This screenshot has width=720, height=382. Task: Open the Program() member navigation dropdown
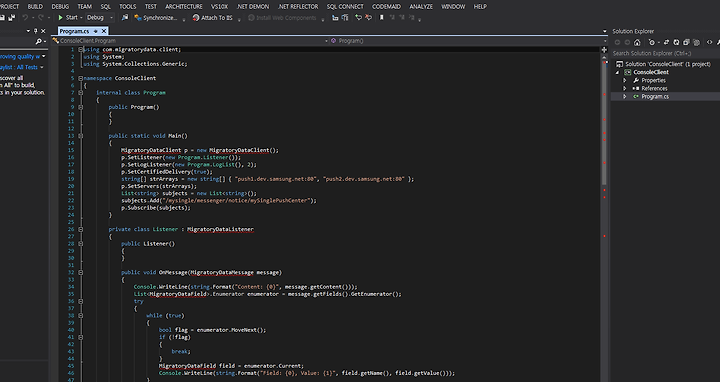pos(468,41)
